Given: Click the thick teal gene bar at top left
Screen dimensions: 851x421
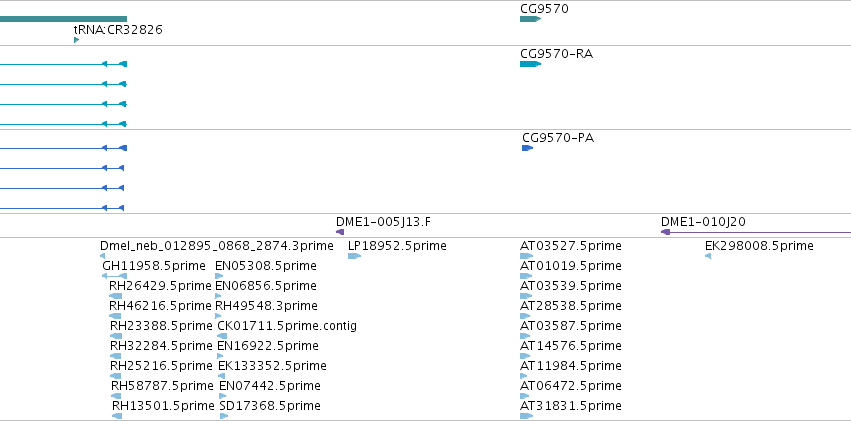Looking at the screenshot, I should tap(62, 19).
